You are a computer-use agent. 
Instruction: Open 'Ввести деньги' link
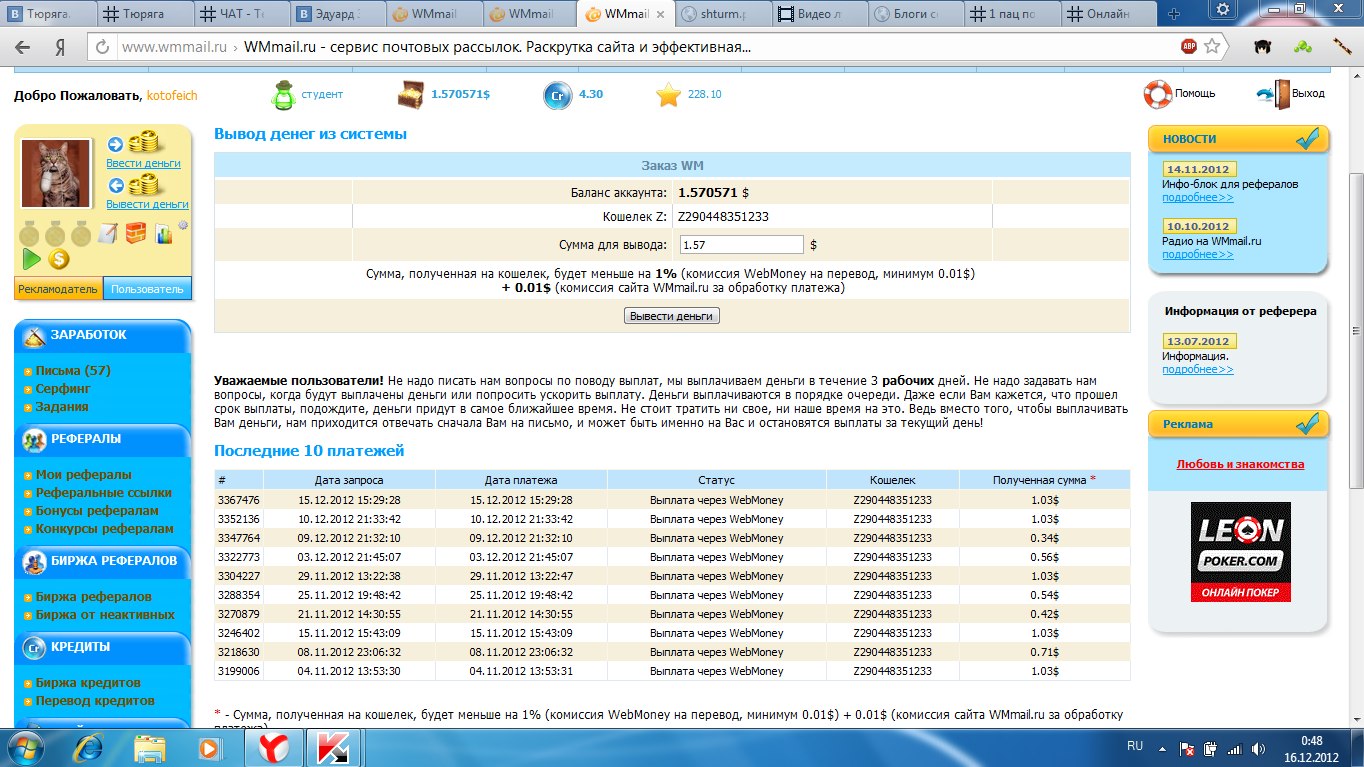pyautogui.click(x=143, y=163)
